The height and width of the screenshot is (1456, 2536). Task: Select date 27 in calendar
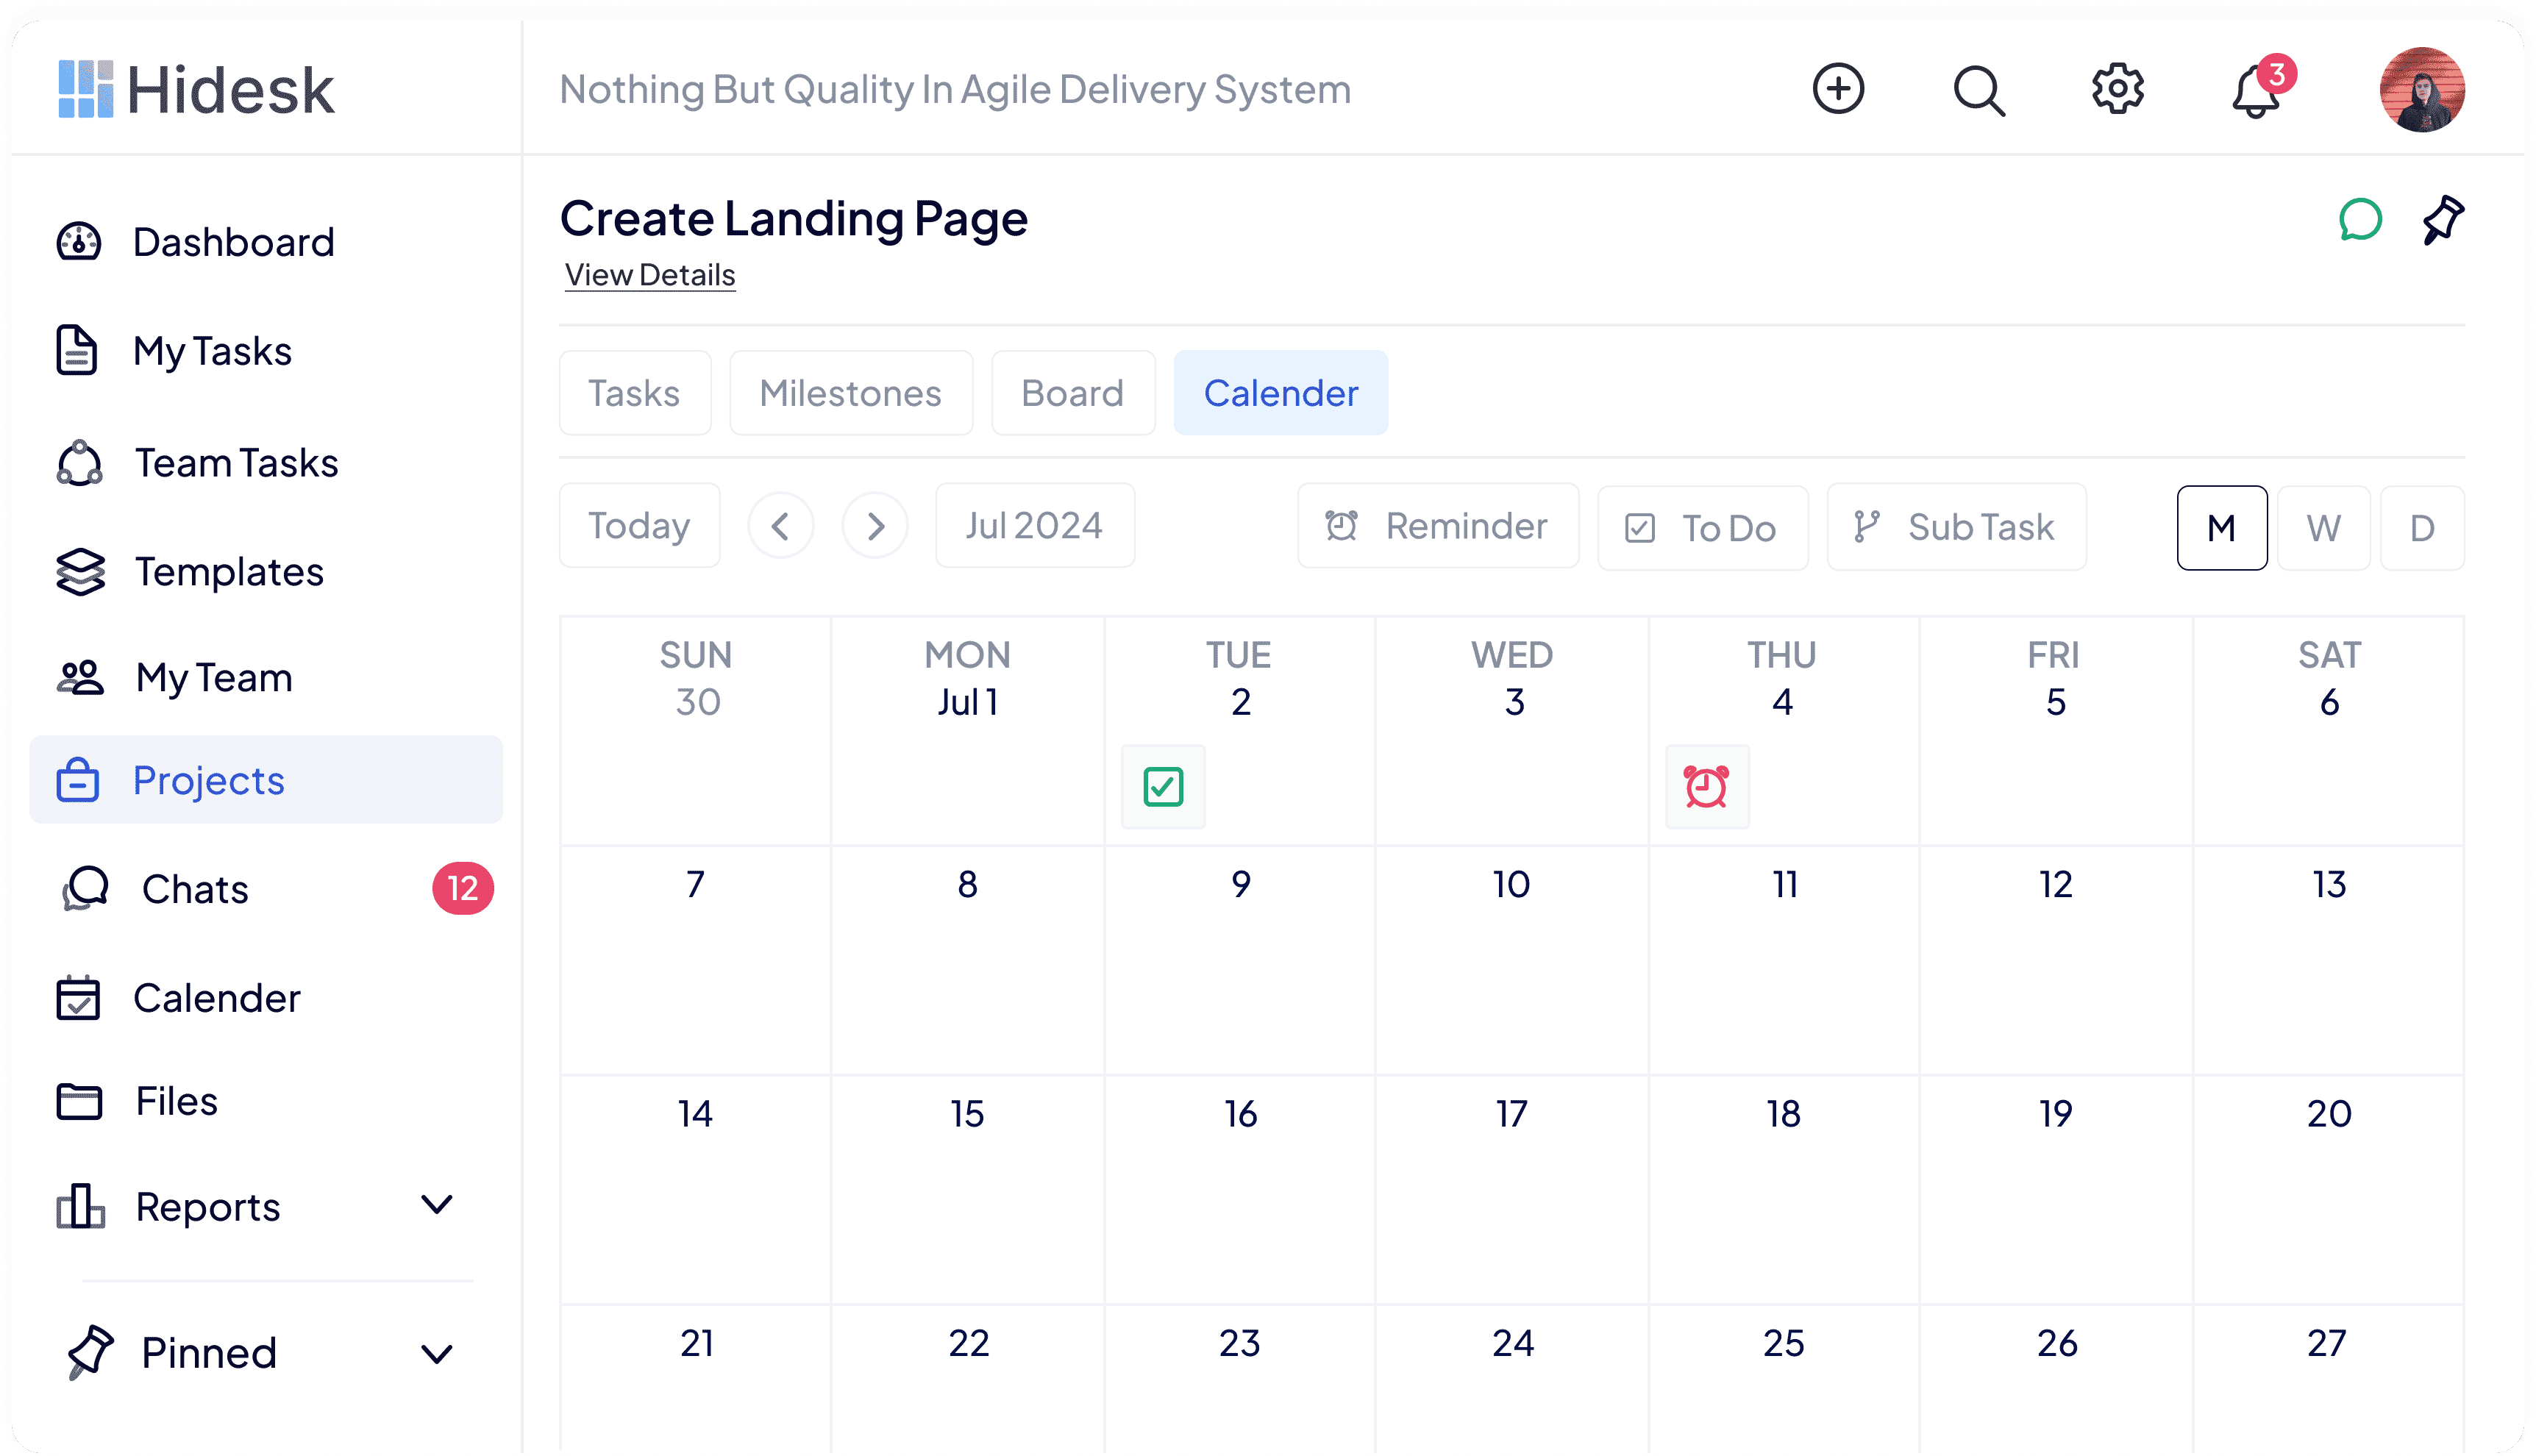click(x=2329, y=1380)
